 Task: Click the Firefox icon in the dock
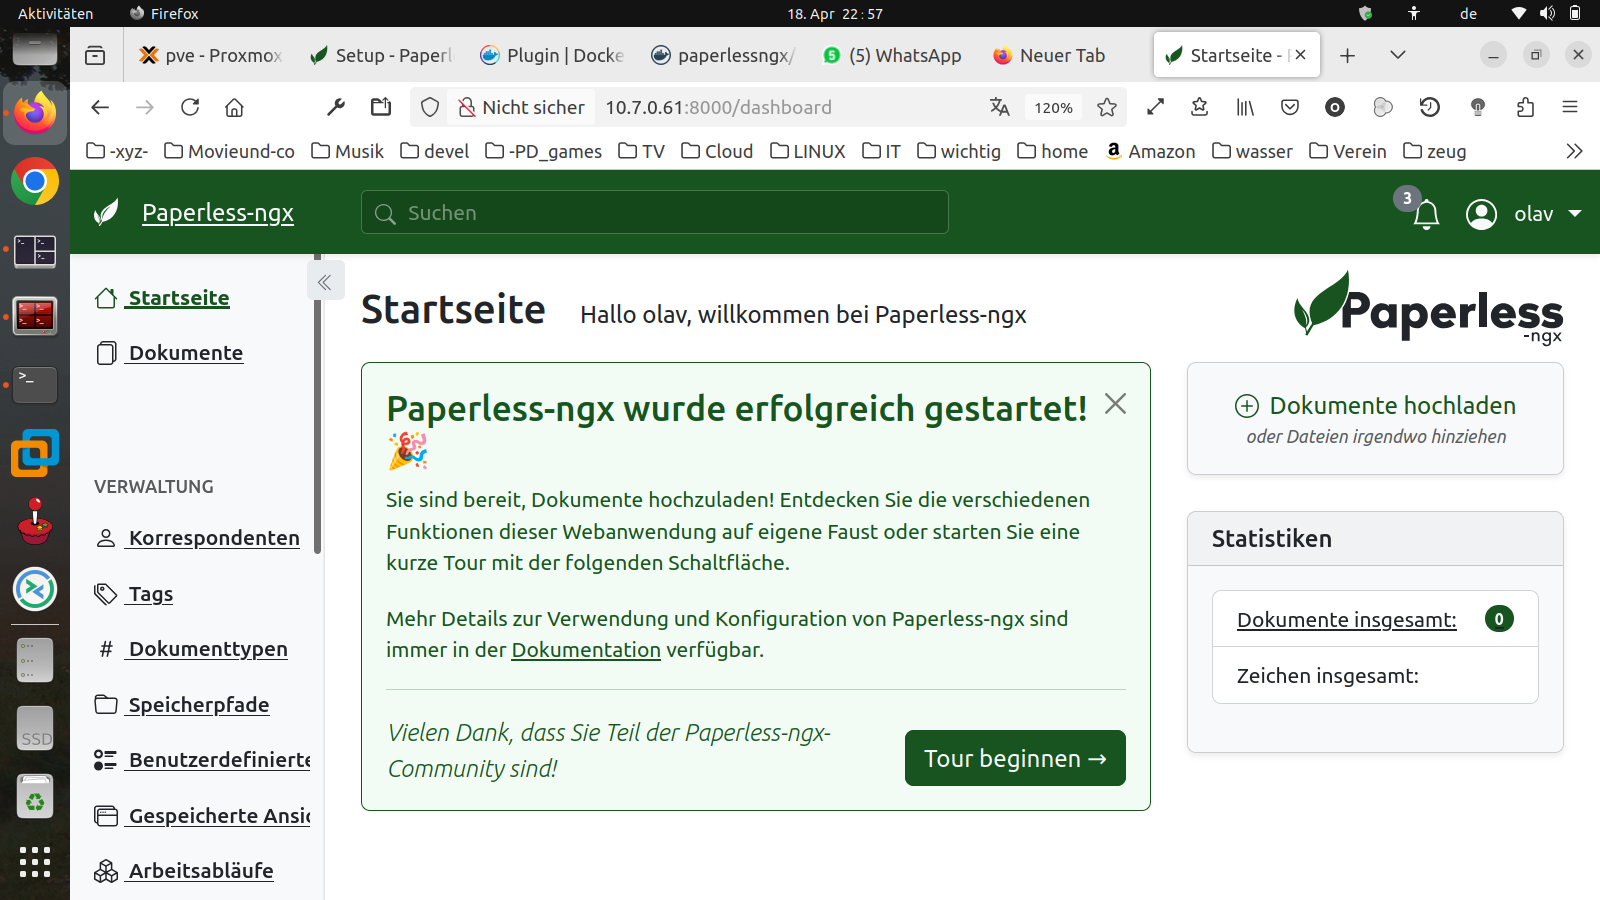pyautogui.click(x=35, y=112)
